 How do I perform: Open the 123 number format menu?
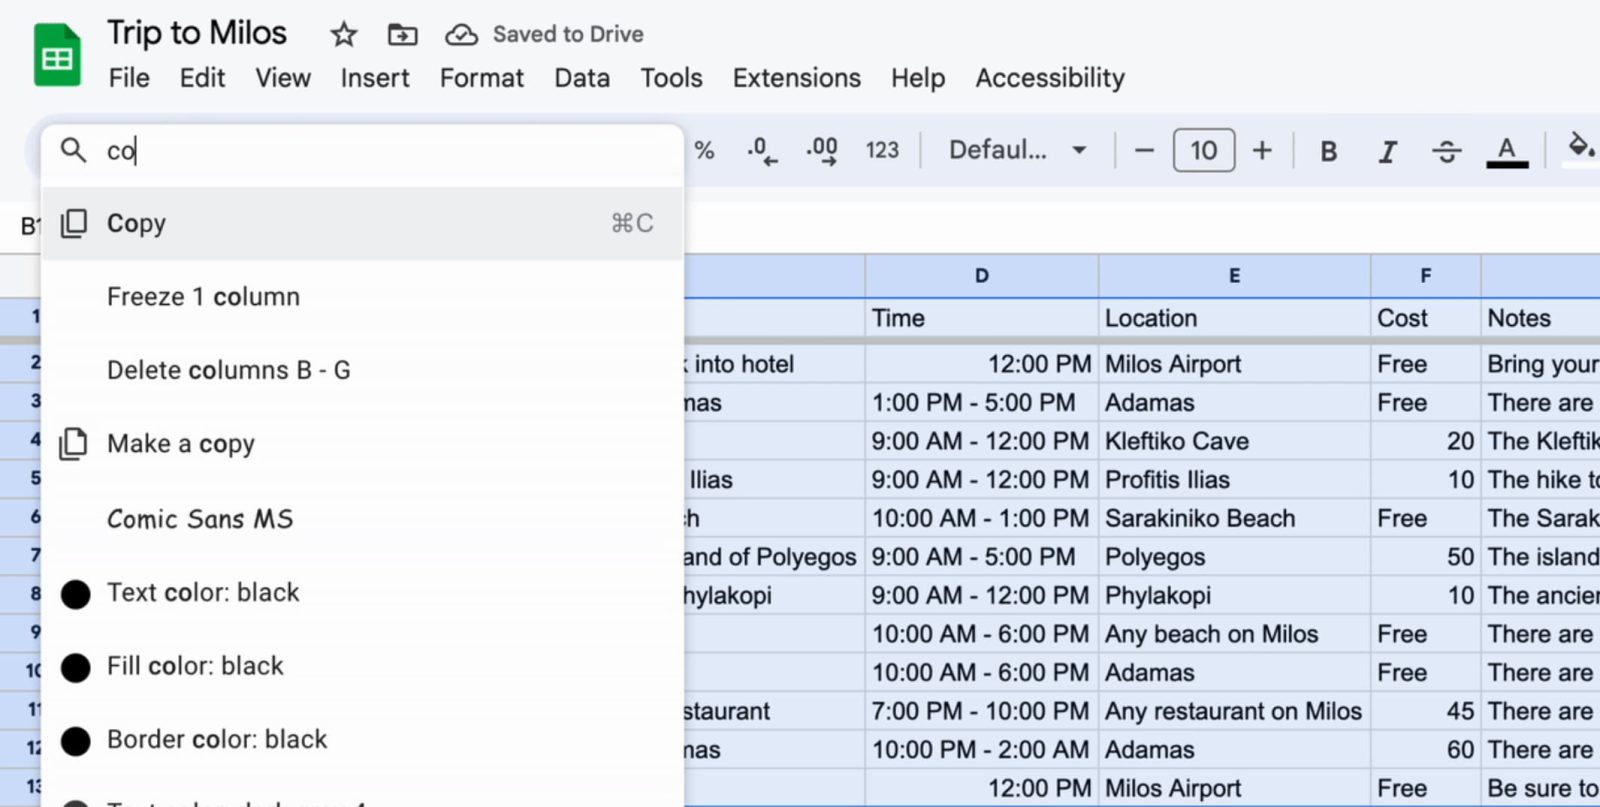[x=882, y=150]
